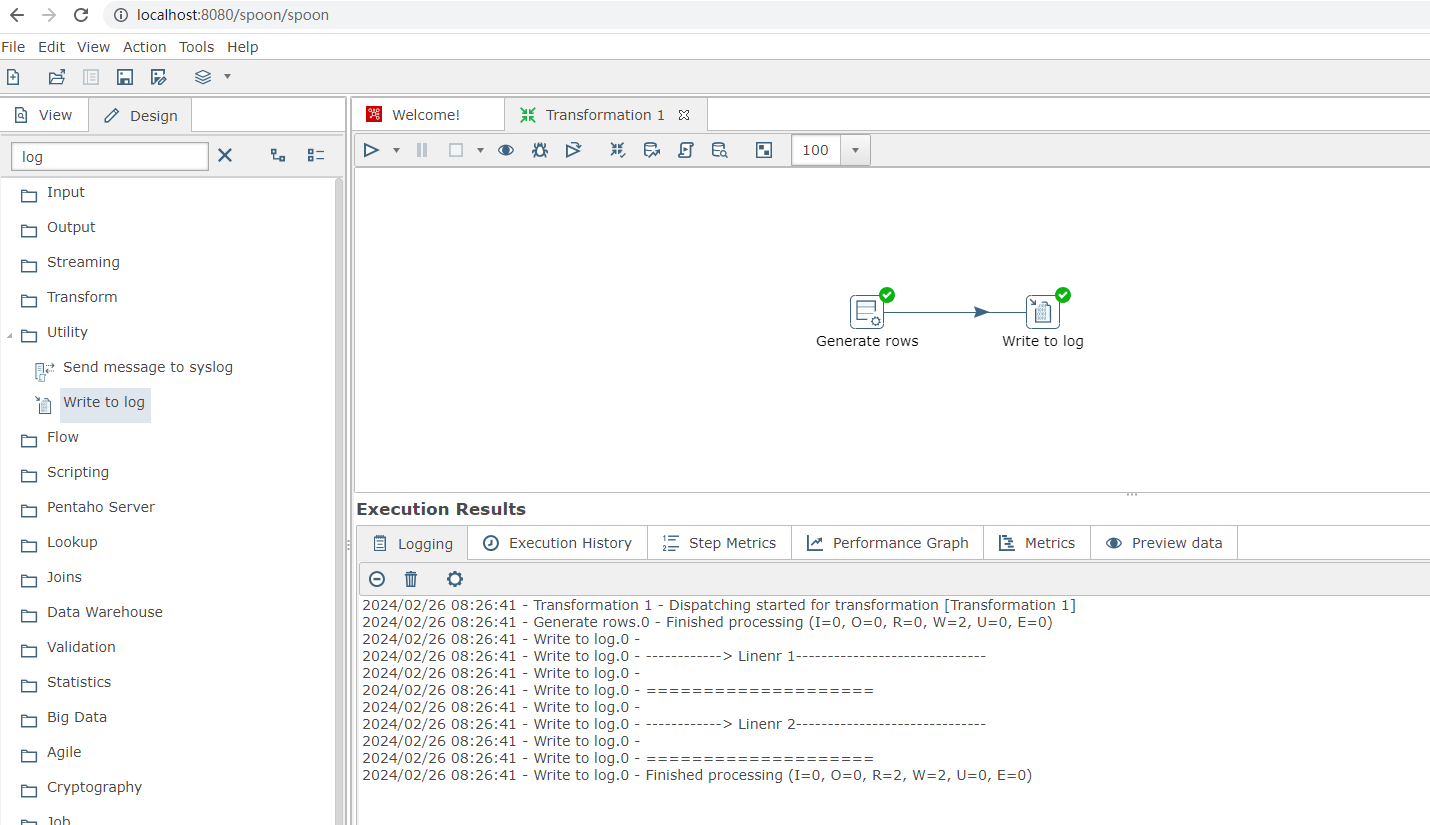1430x825 pixels.
Task: Save the current transformation
Action: click(124, 77)
